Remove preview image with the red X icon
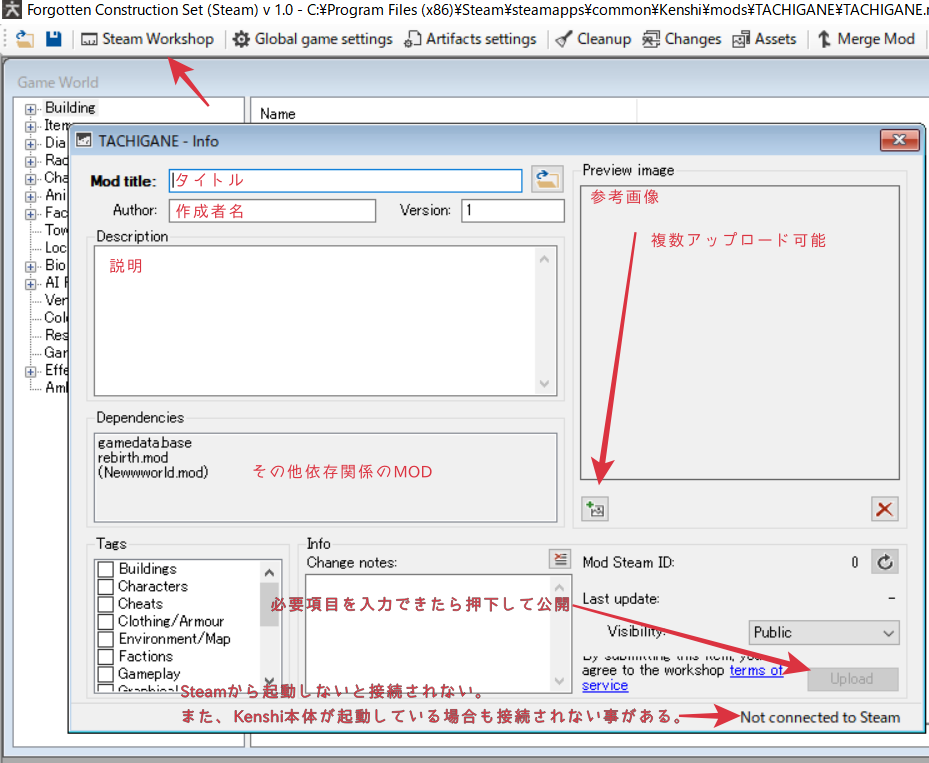Viewport: 929px width, 763px height. [884, 509]
